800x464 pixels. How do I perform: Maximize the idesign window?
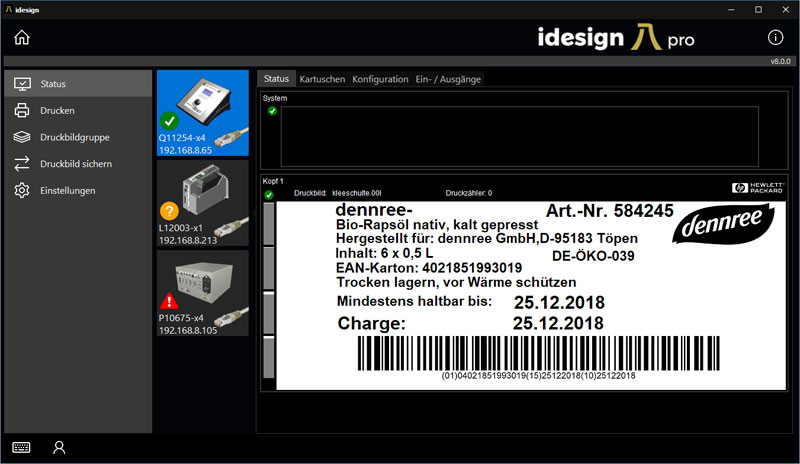tap(759, 10)
